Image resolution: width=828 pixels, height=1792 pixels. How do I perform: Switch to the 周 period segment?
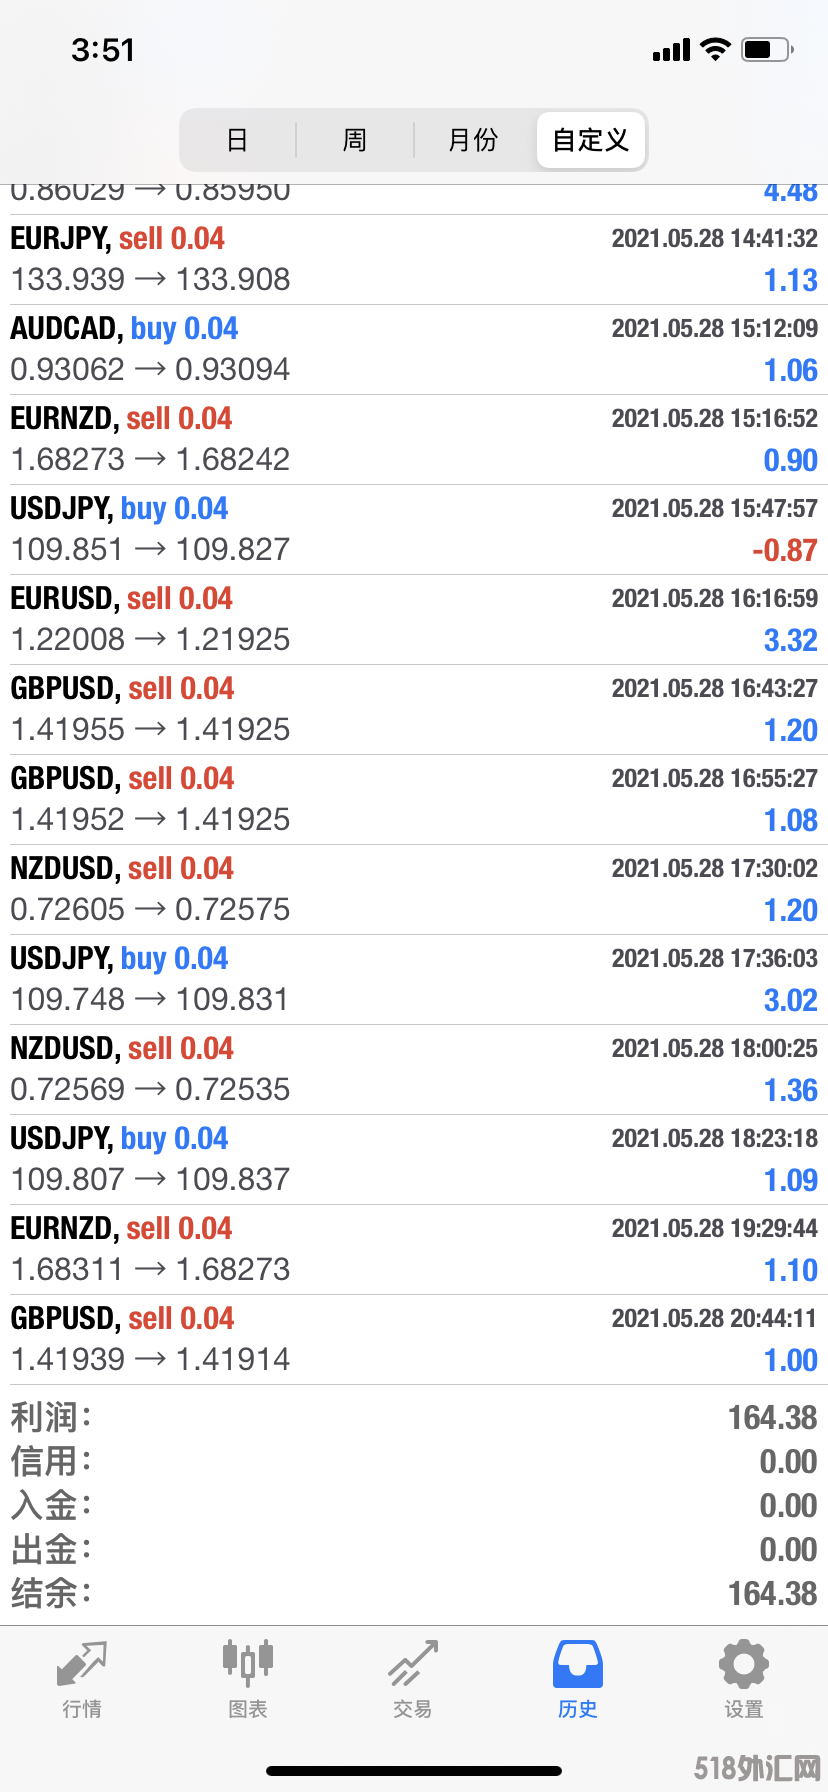[x=355, y=140]
